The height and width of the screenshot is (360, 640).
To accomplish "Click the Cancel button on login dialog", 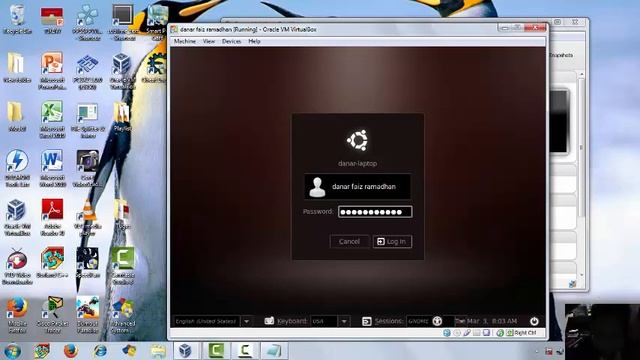I will click(x=349, y=242).
